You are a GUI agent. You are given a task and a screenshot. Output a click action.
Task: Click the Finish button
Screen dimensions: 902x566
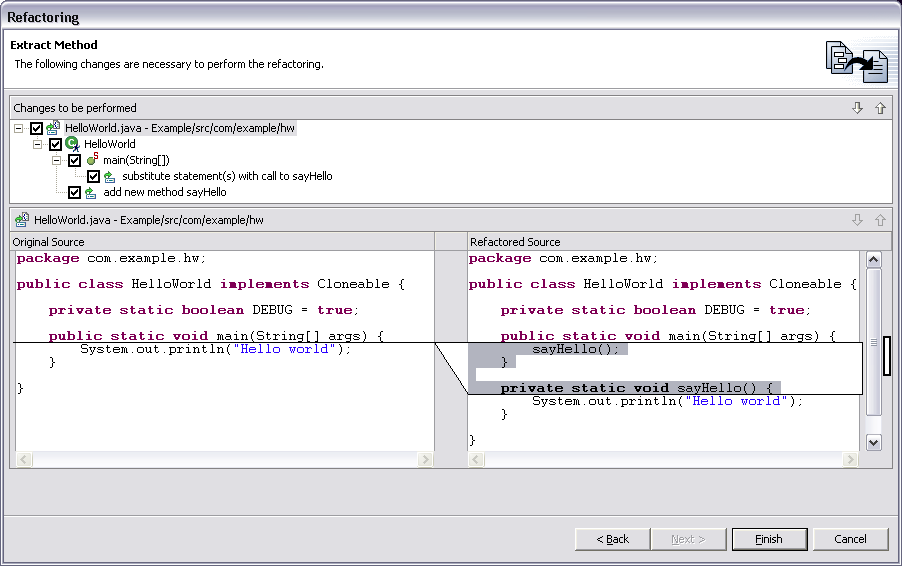tap(769, 539)
